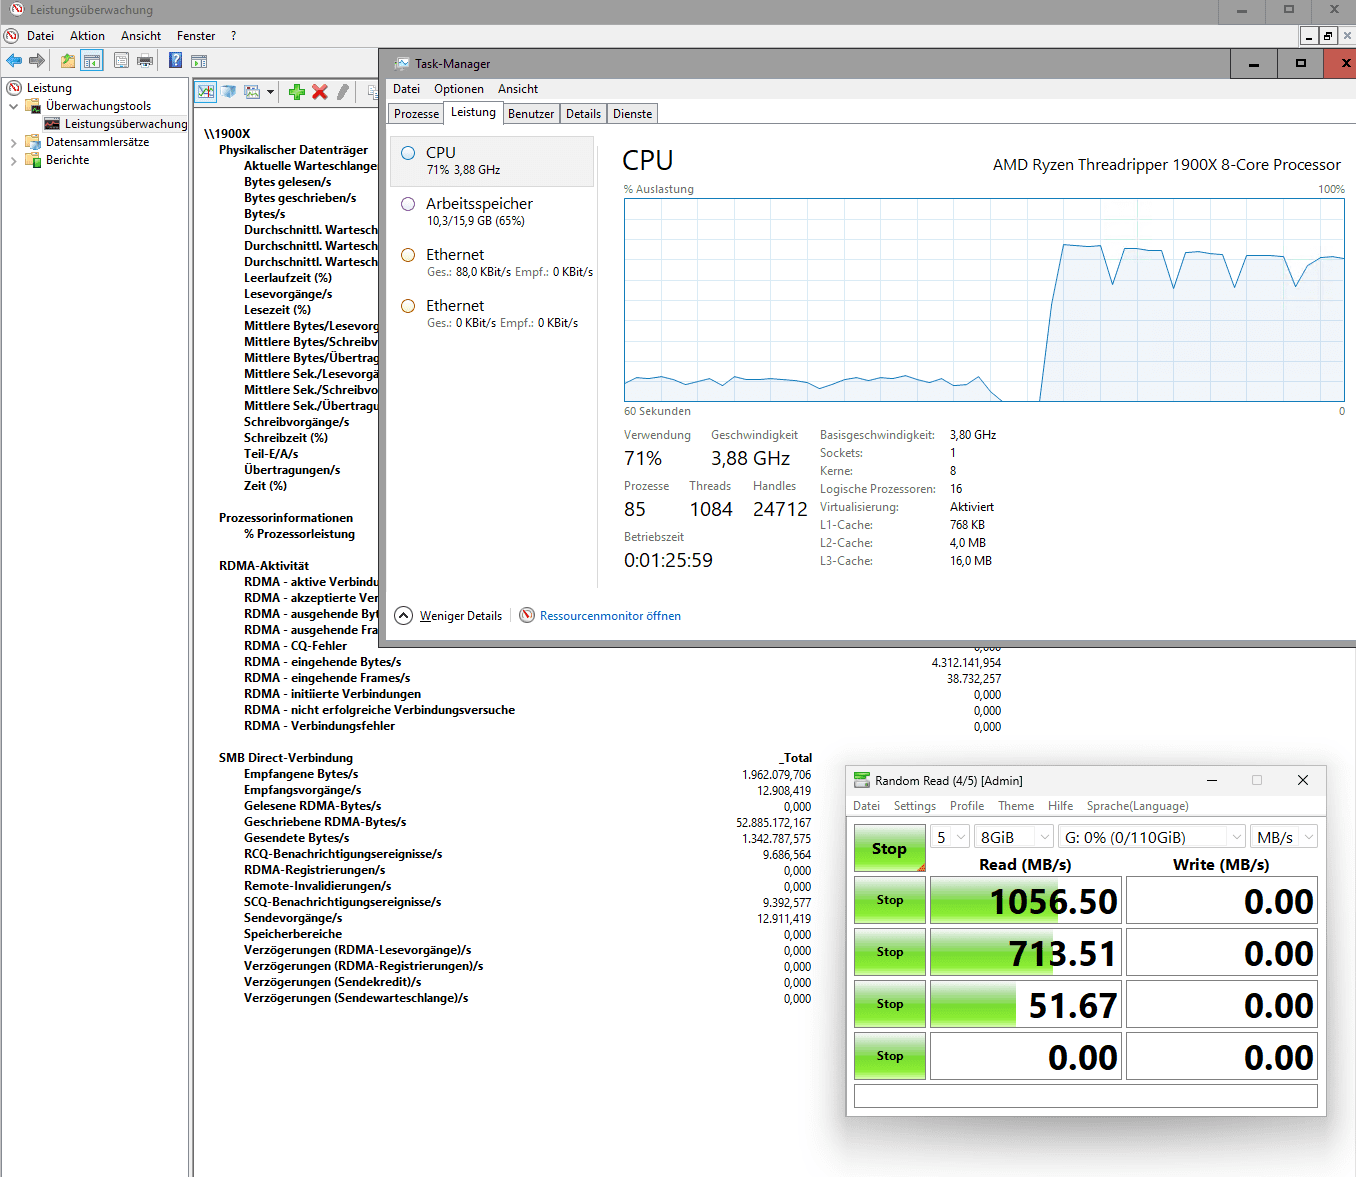Collapse view with Weniger Details chevron
The width and height of the screenshot is (1356, 1177).
point(403,615)
